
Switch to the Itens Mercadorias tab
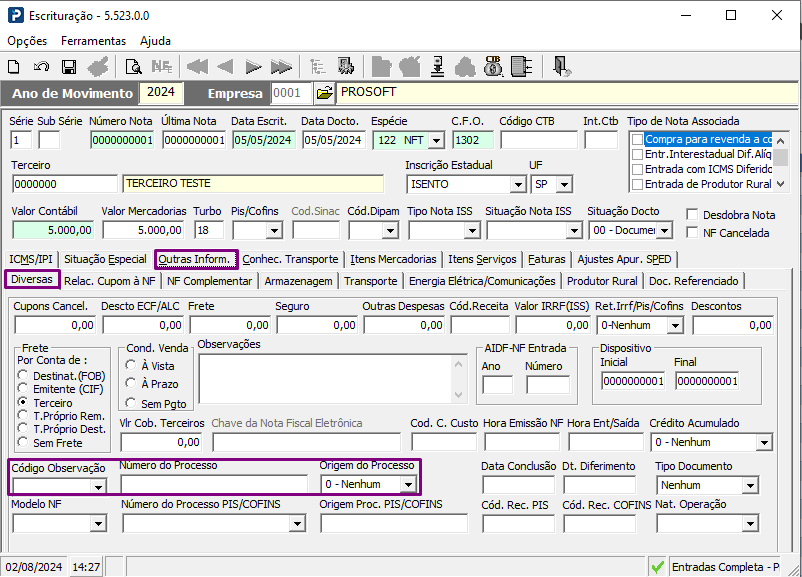coord(393,259)
